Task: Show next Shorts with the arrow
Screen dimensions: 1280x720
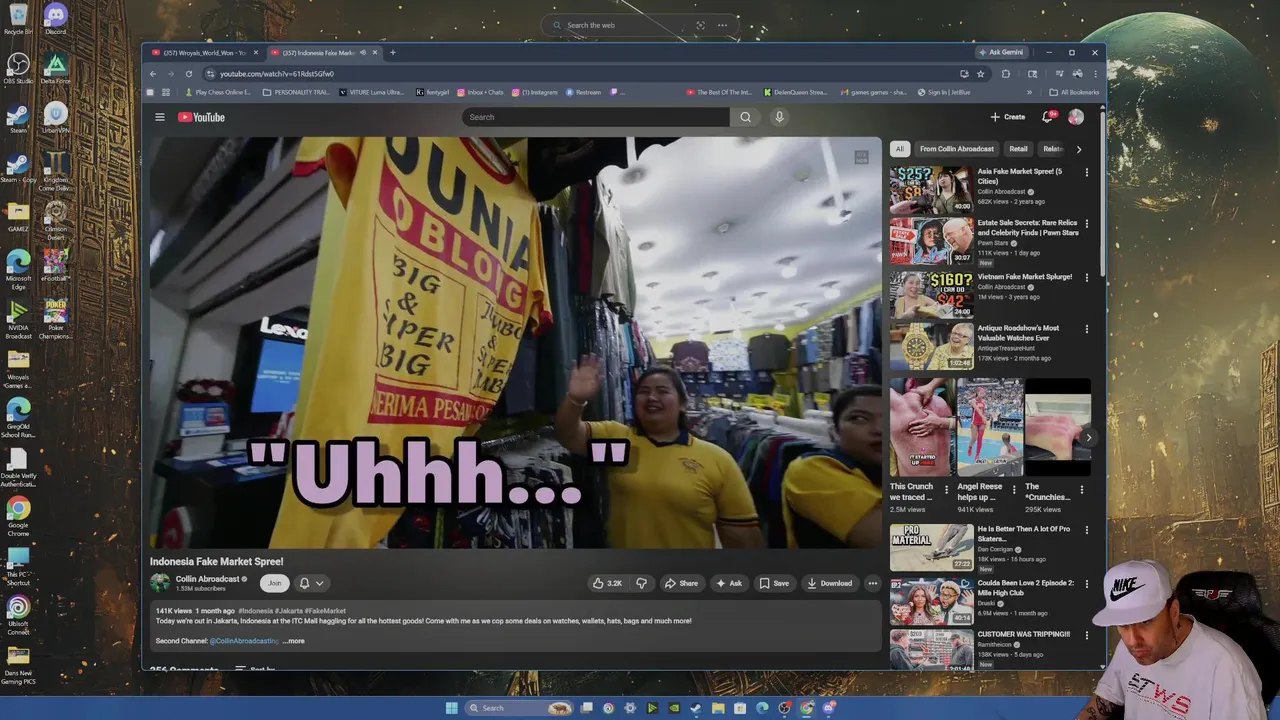Action: [x=1088, y=437]
